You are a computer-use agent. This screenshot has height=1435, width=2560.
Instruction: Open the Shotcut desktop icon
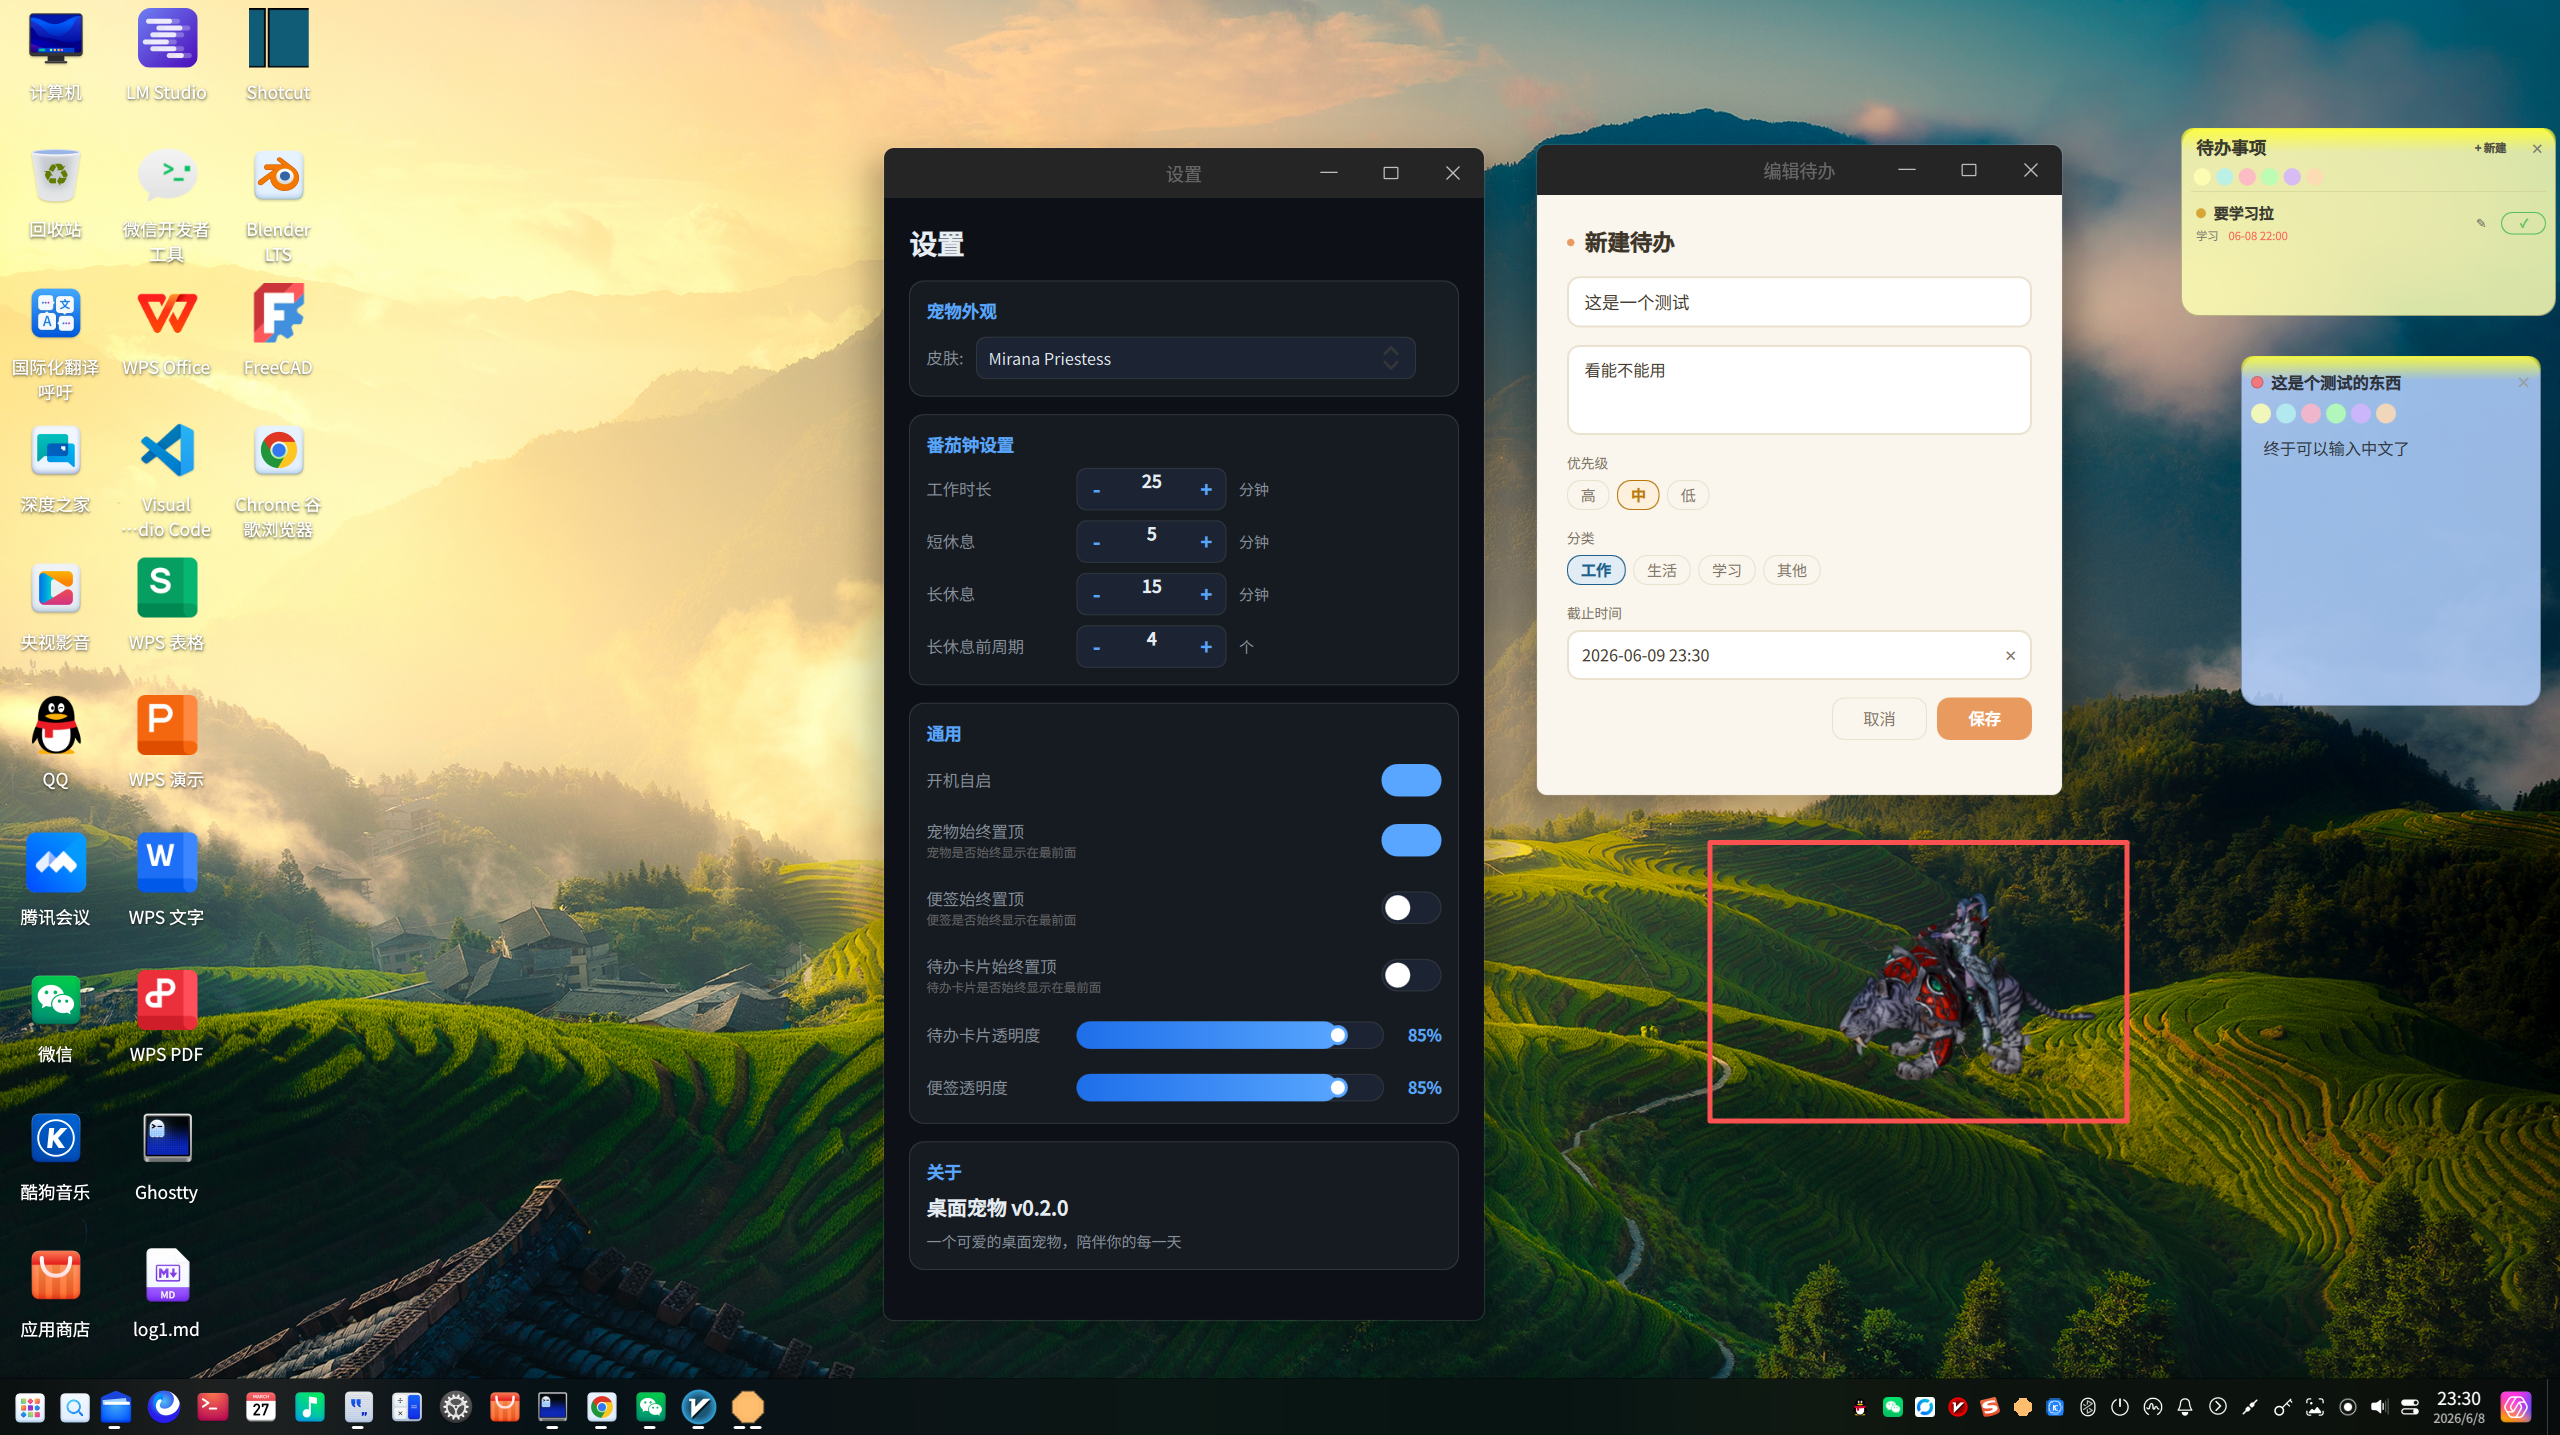coord(278,55)
